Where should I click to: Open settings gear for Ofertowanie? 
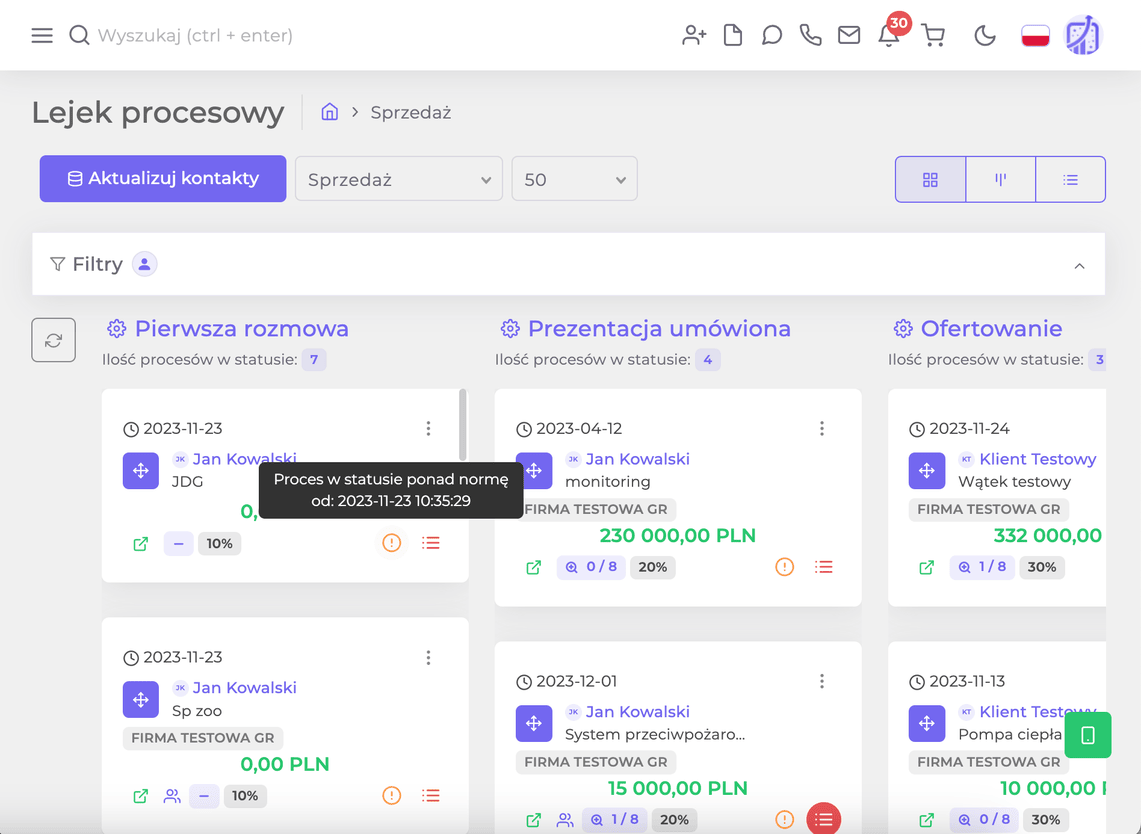click(x=903, y=328)
